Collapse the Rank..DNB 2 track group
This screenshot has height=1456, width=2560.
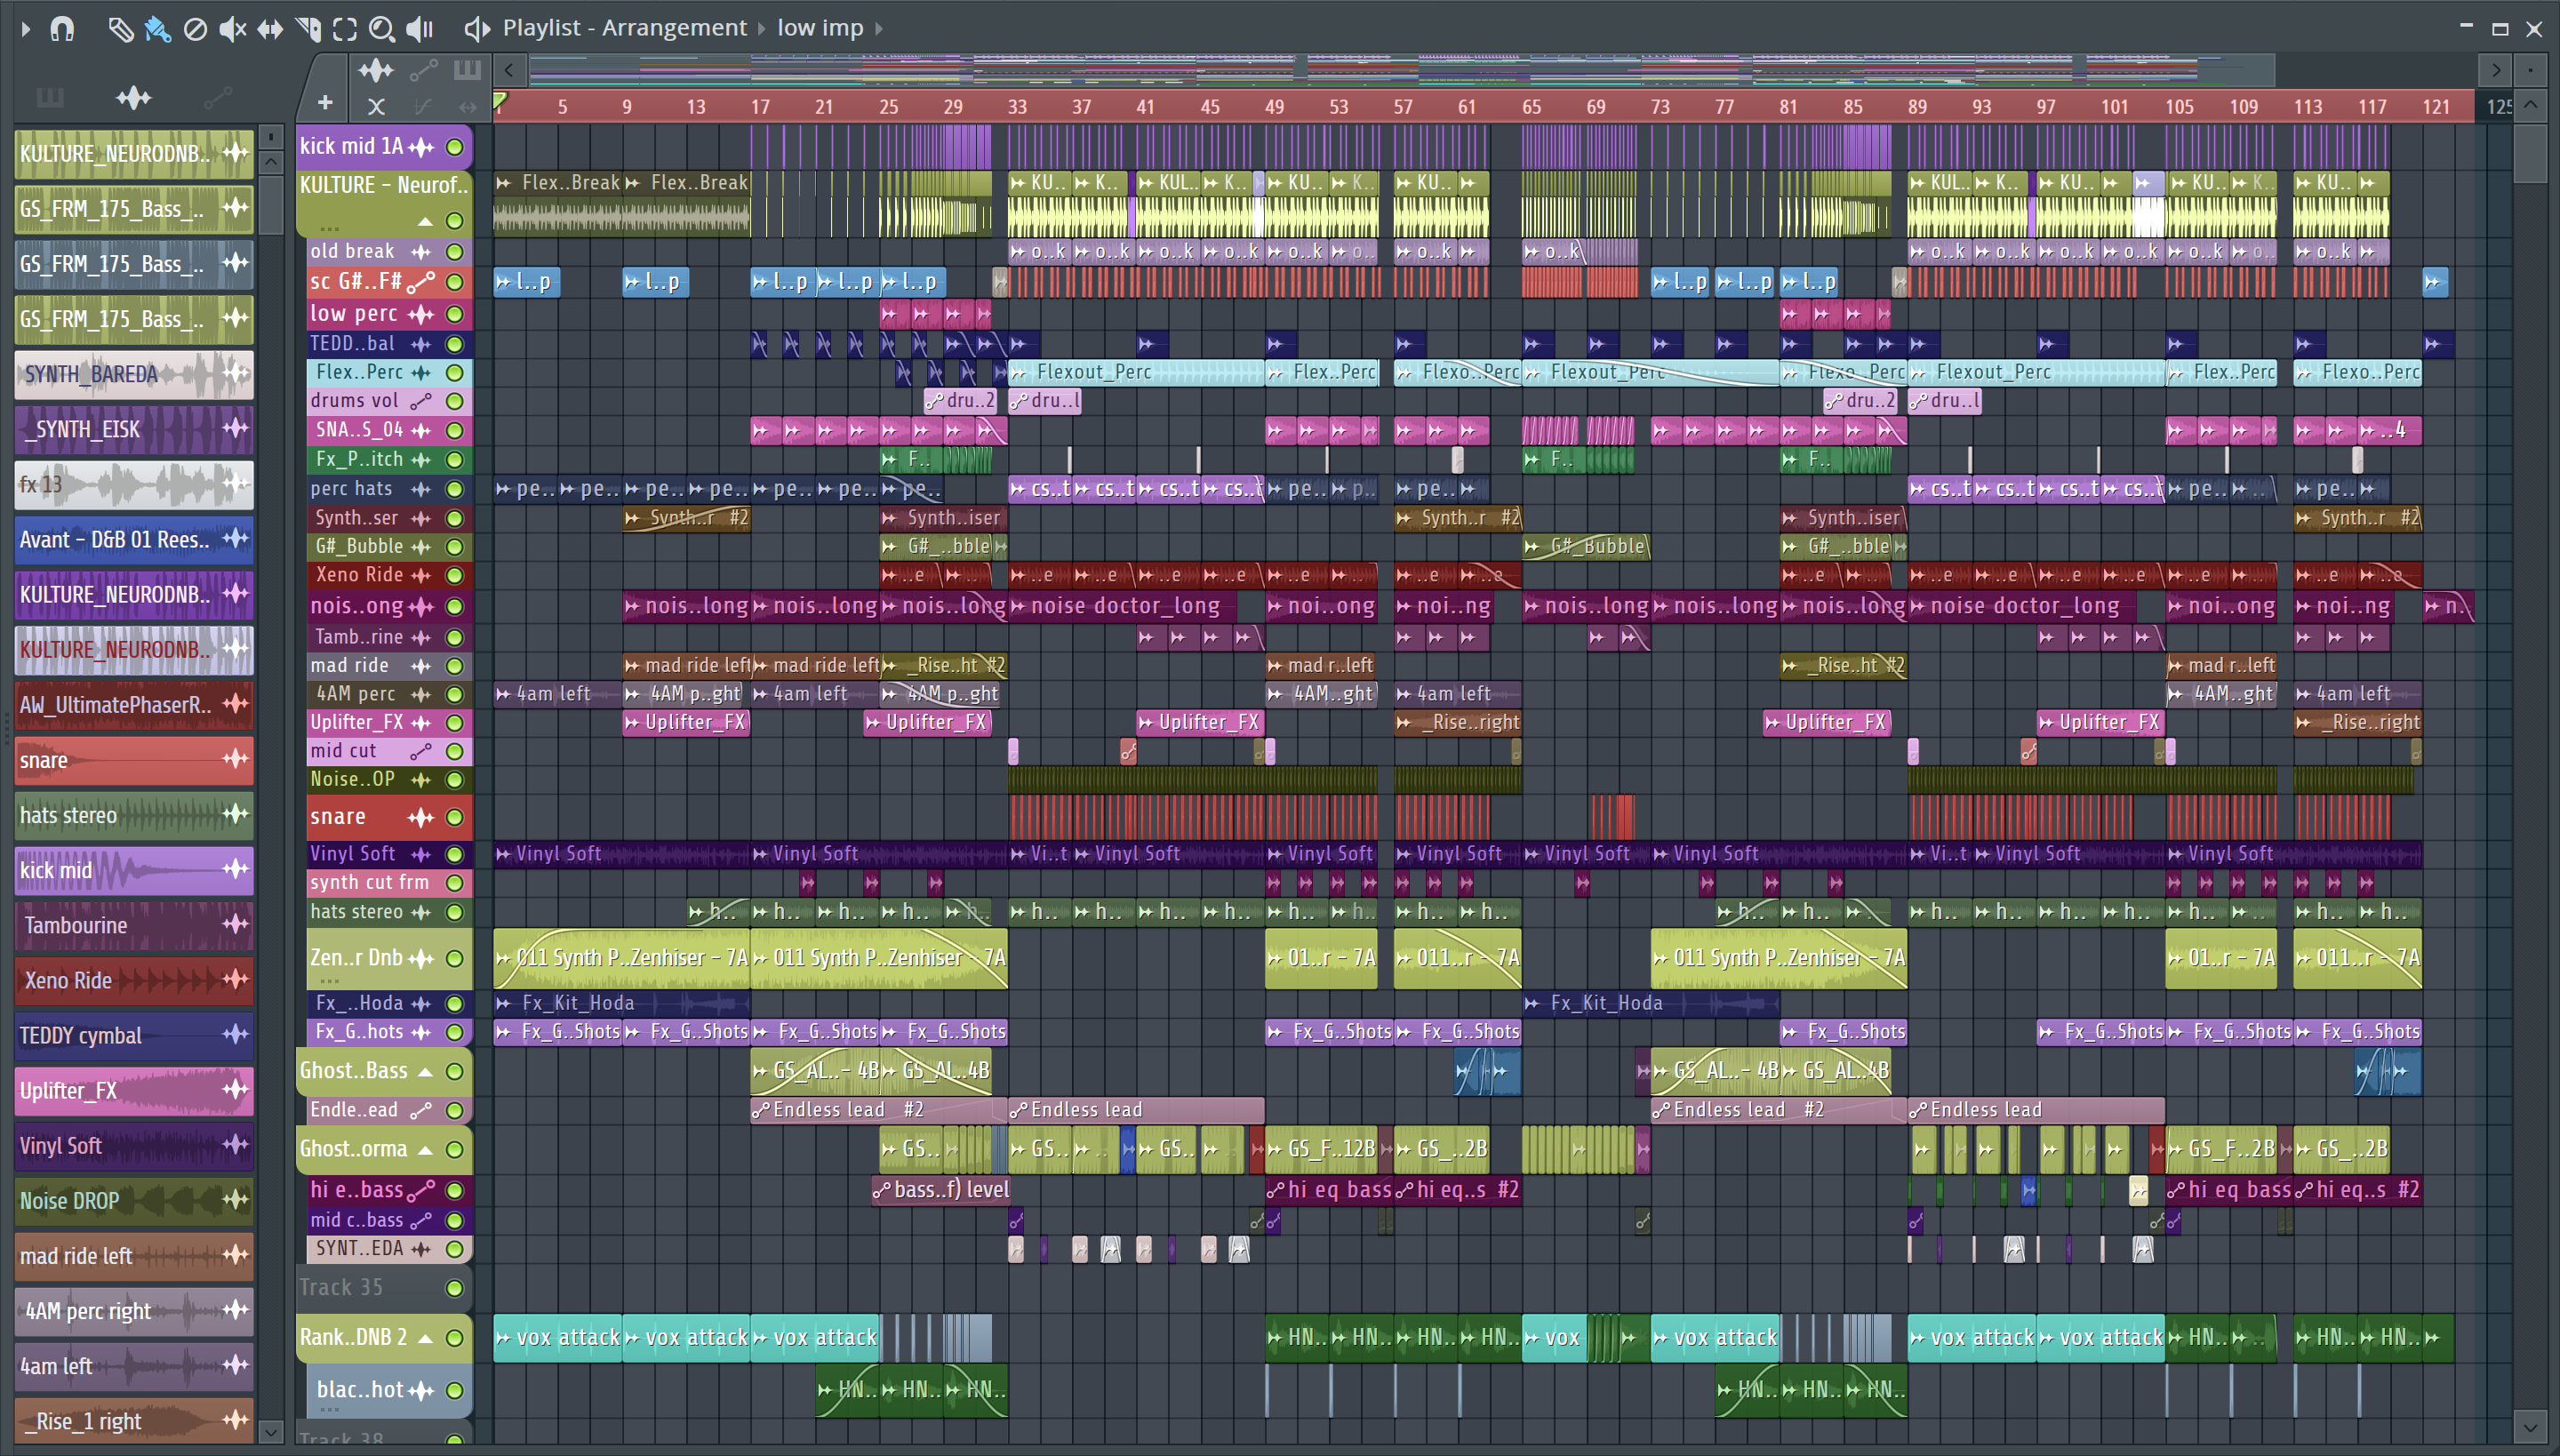point(425,1338)
